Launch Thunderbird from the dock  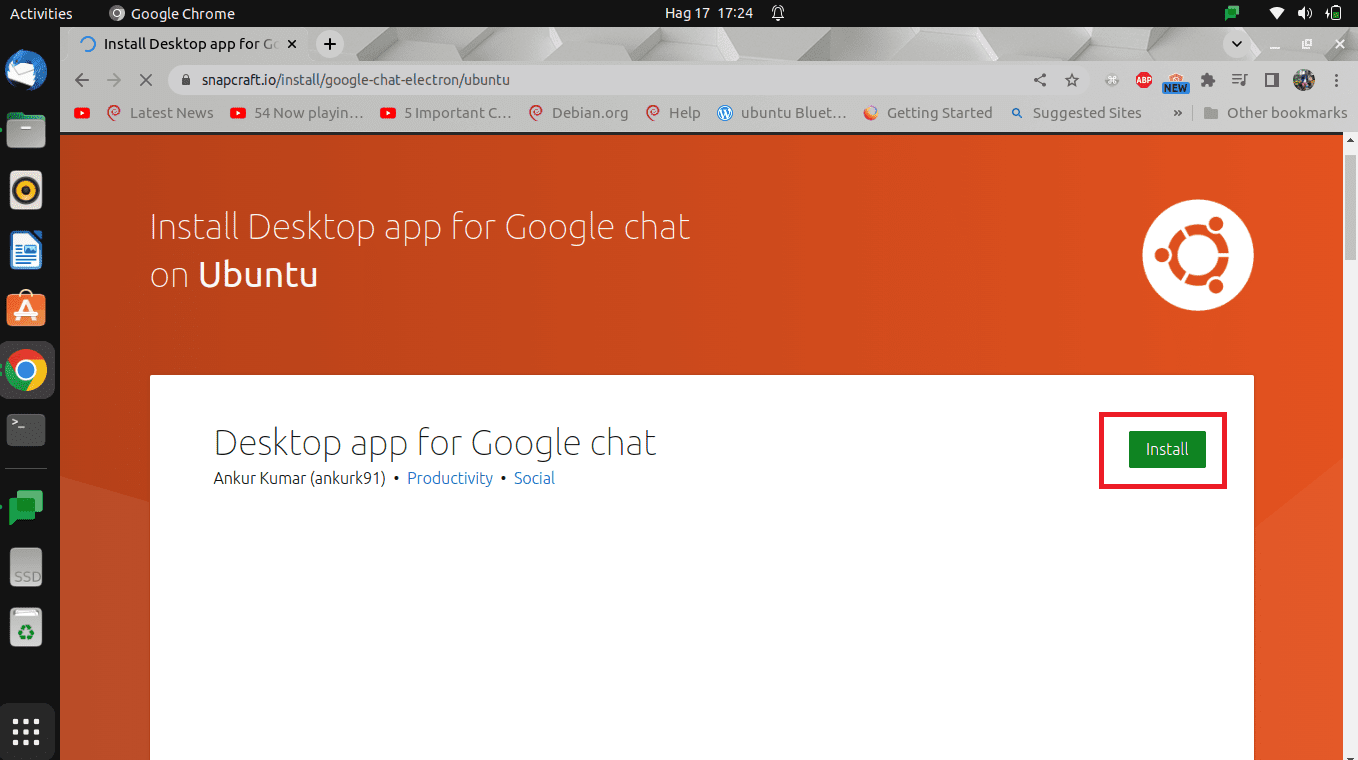tap(26, 69)
